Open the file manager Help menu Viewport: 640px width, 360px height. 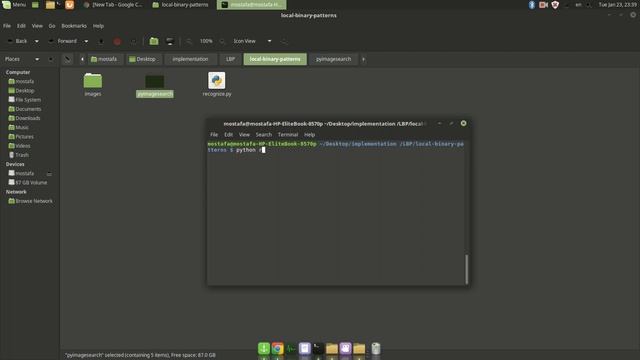[x=98, y=26]
